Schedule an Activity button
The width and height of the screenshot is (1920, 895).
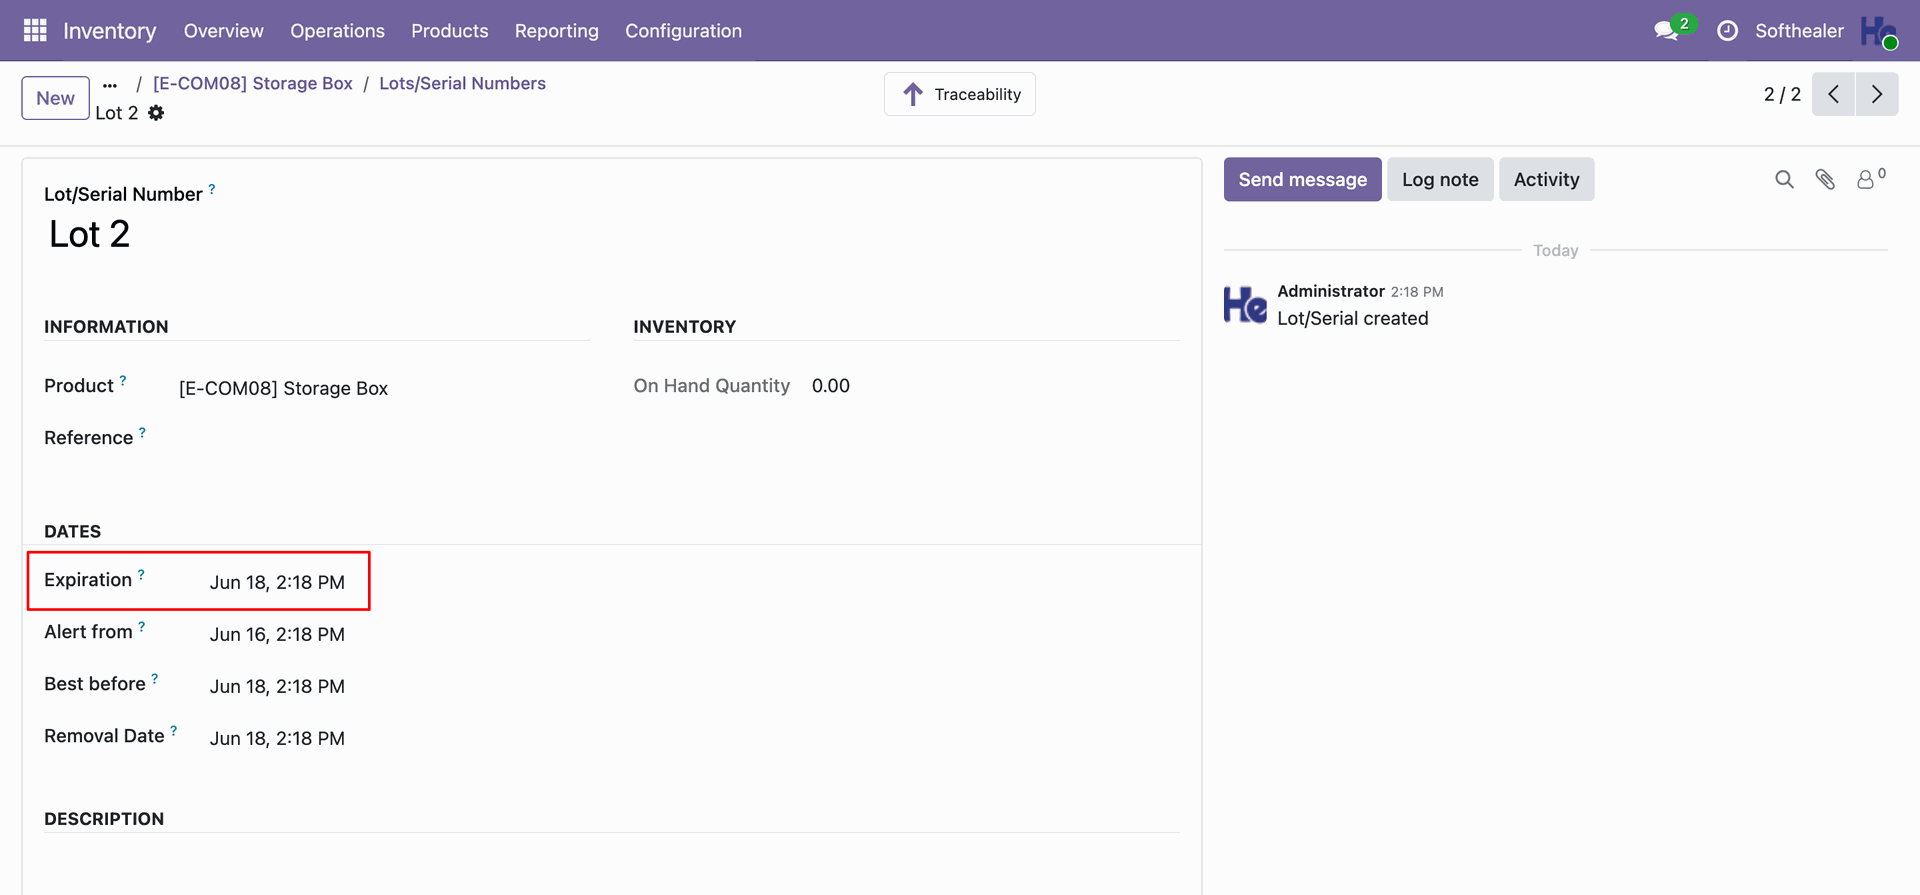1546,179
